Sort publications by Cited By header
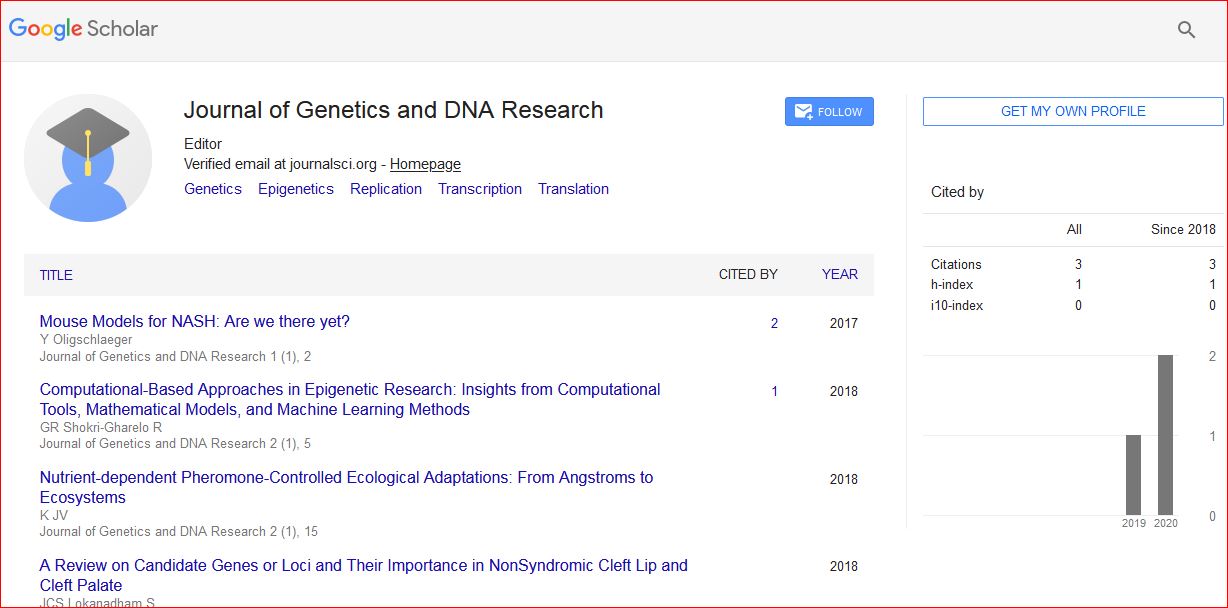 click(748, 274)
